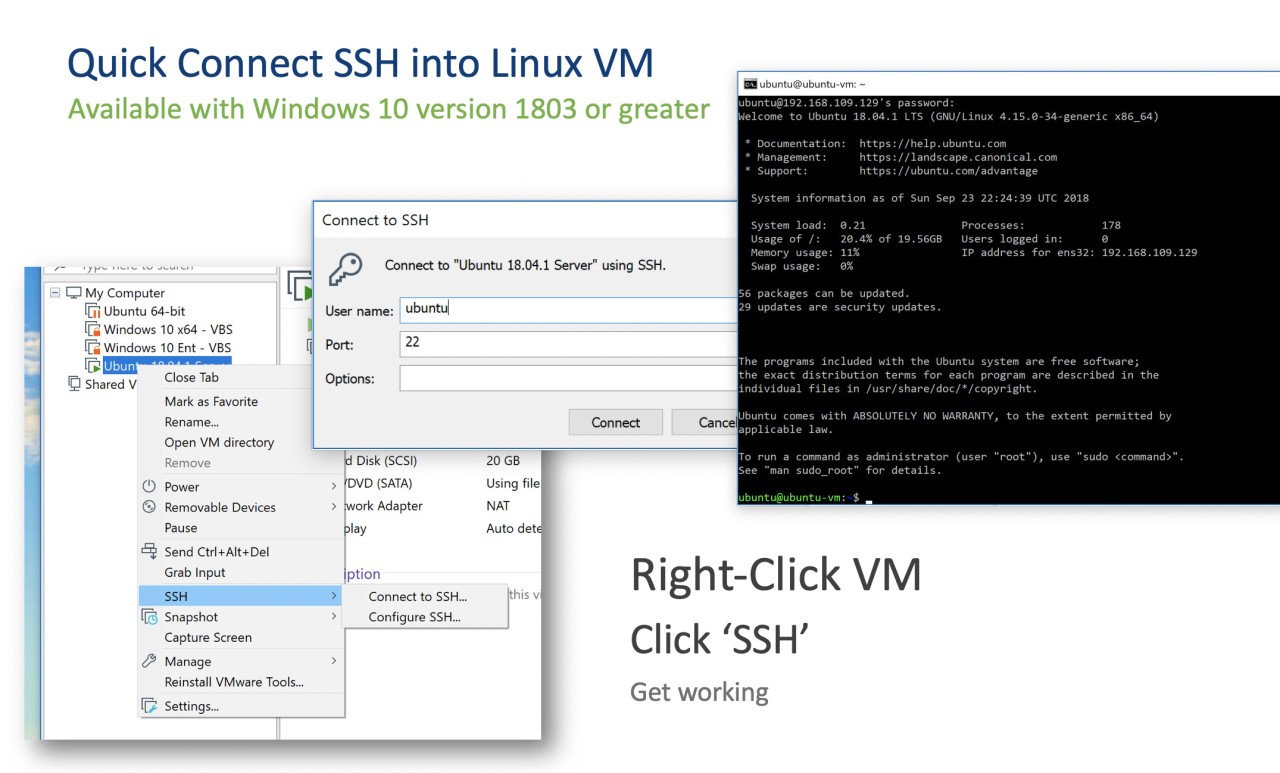Screen dimensions: 1280x773
Task: Click the terminal window title bar icon
Action: pyautogui.click(x=749, y=84)
